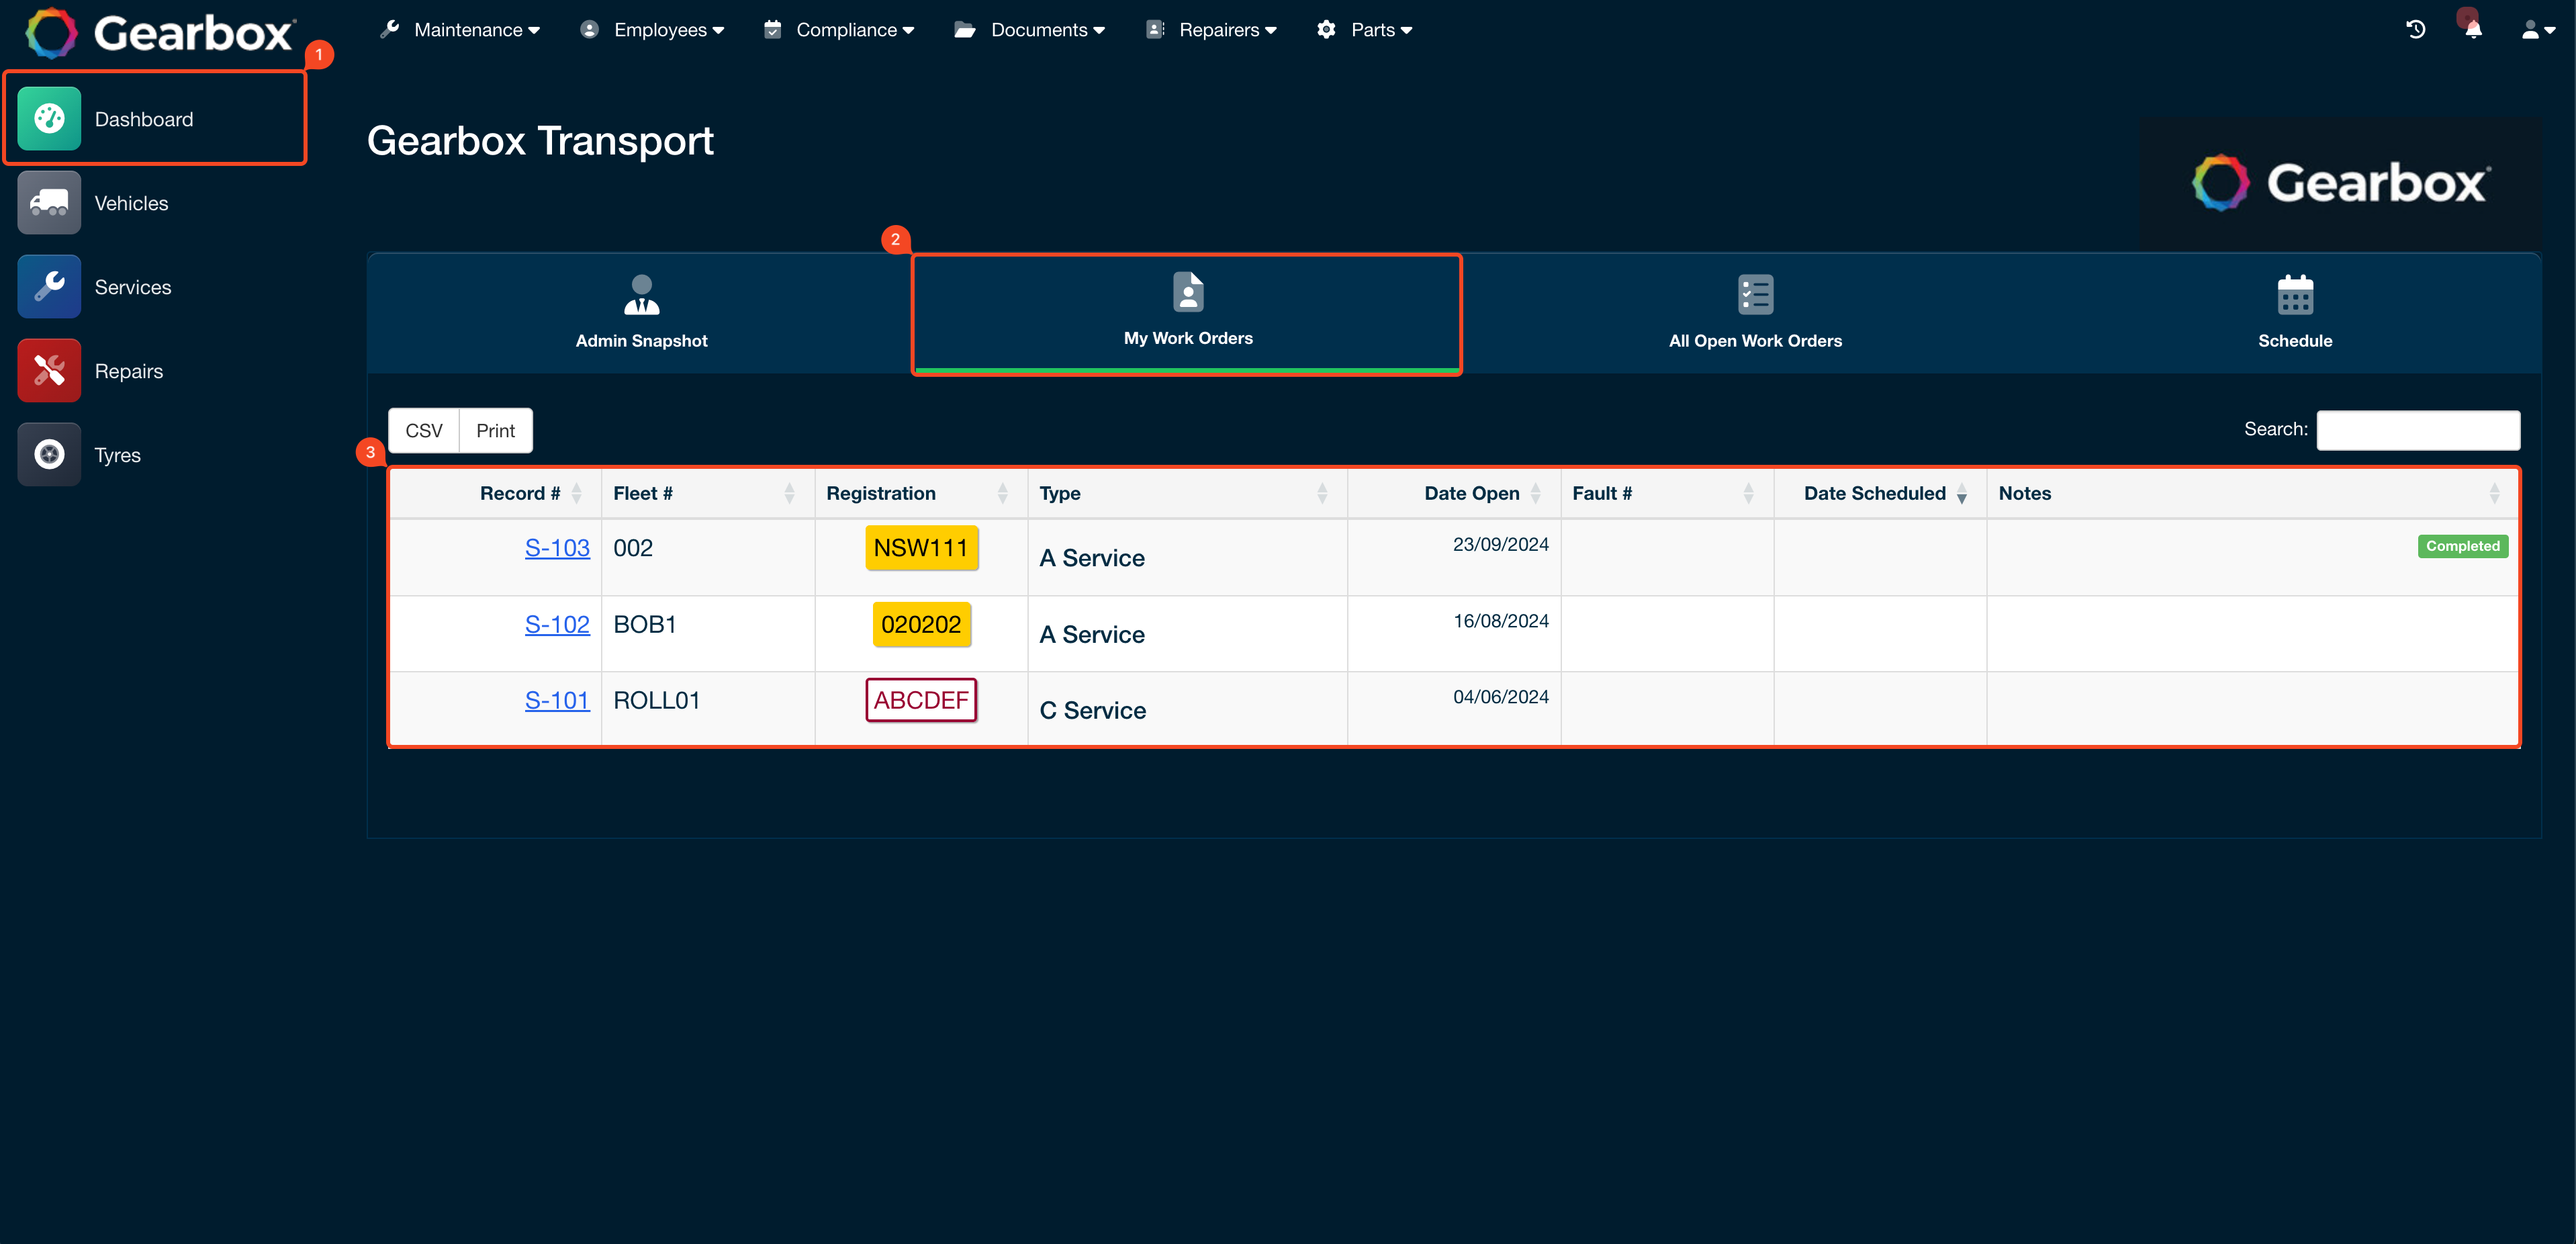The height and width of the screenshot is (1244, 2576).
Task: Open the Schedule calendar icon
Action: click(2295, 295)
